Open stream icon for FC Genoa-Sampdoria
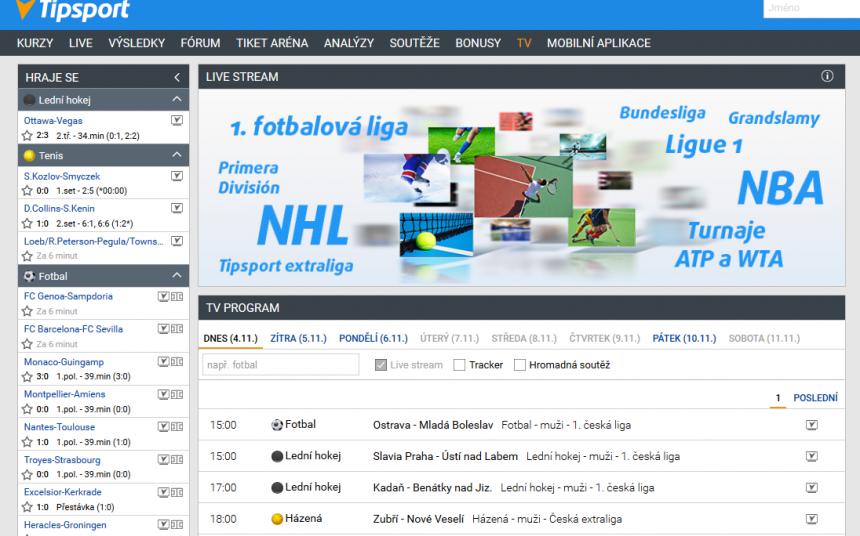This screenshot has width=860, height=536. 163,296
